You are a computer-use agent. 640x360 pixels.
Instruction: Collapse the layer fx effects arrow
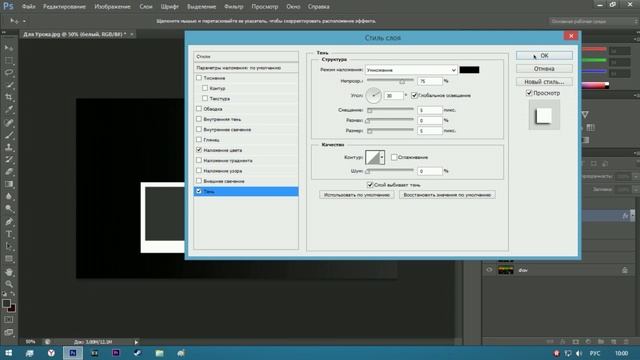click(x=632, y=215)
